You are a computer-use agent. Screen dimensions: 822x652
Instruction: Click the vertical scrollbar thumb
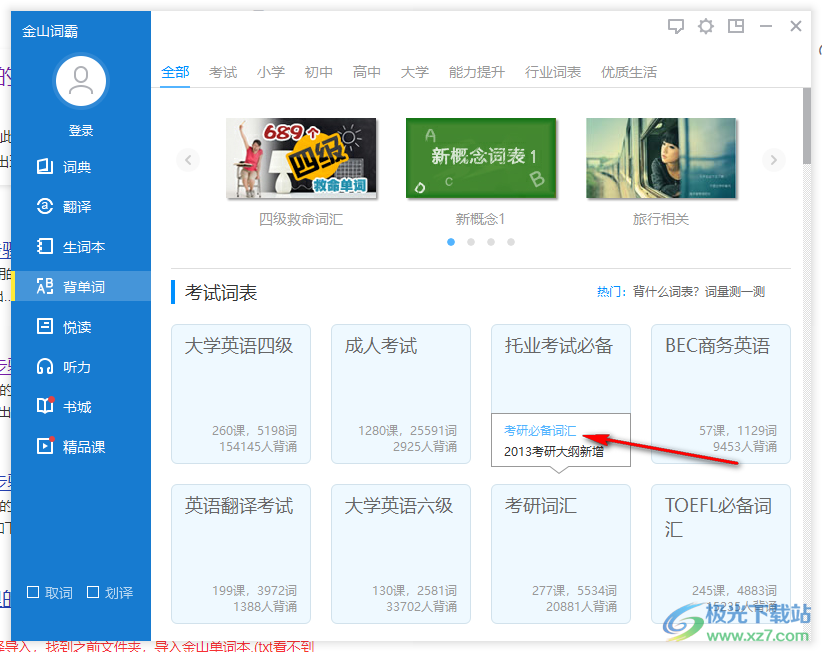[806, 126]
